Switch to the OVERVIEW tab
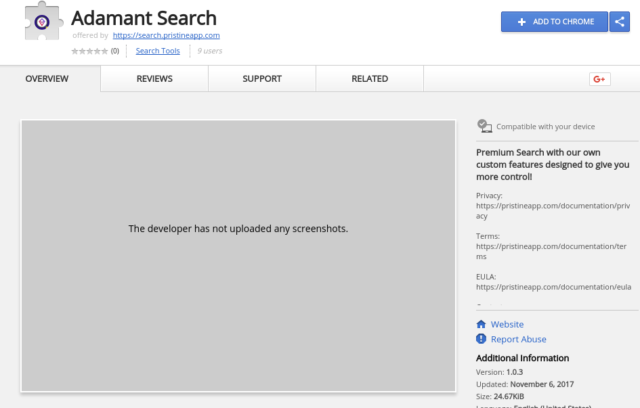 tap(46, 79)
